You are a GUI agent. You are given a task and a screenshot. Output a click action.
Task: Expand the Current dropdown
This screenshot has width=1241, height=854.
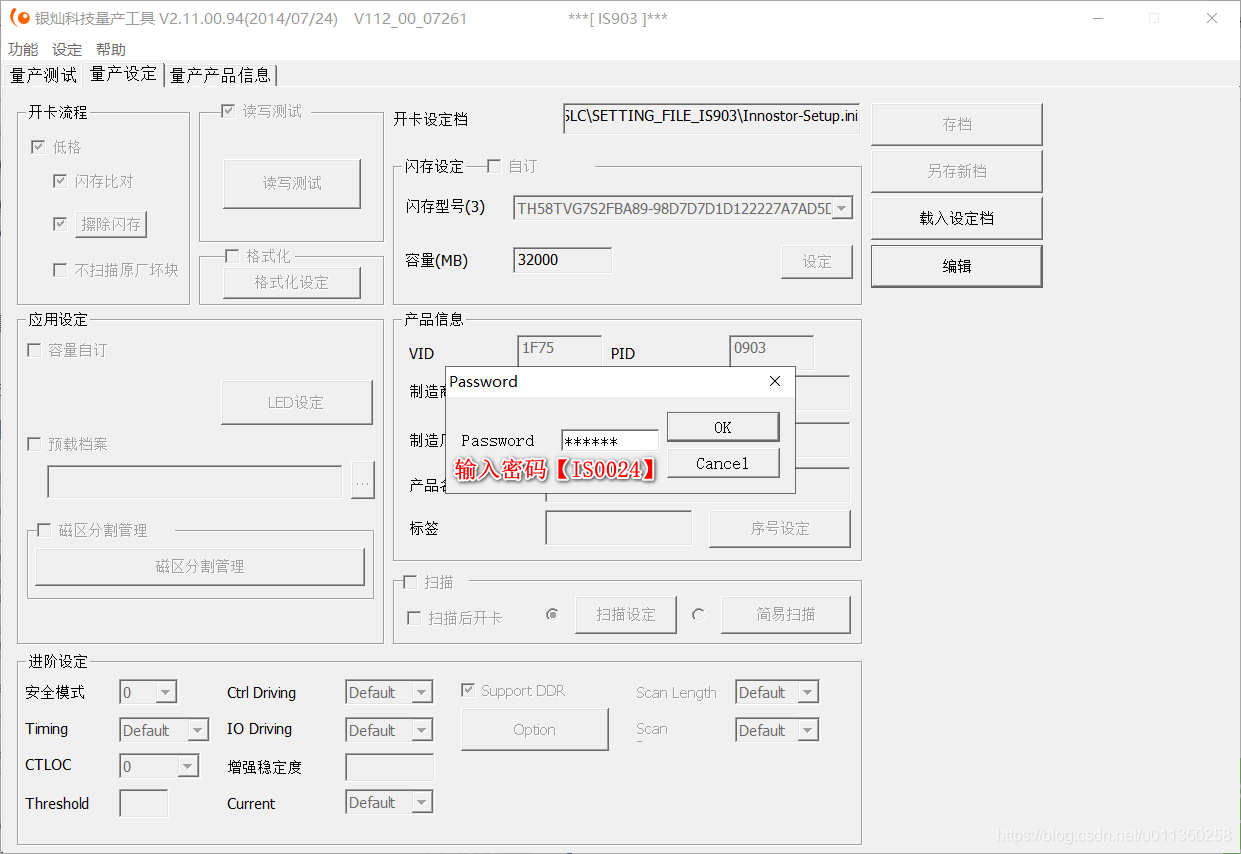point(422,802)
